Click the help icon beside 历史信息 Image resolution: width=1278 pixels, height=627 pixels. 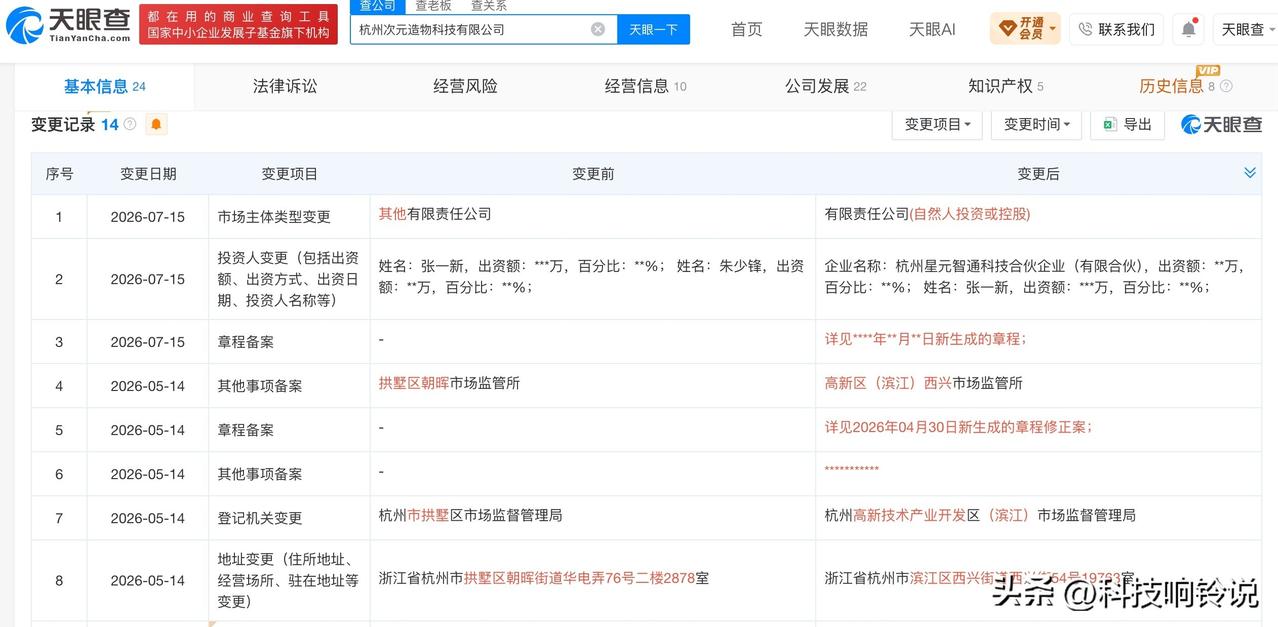tap(1226, 87)
